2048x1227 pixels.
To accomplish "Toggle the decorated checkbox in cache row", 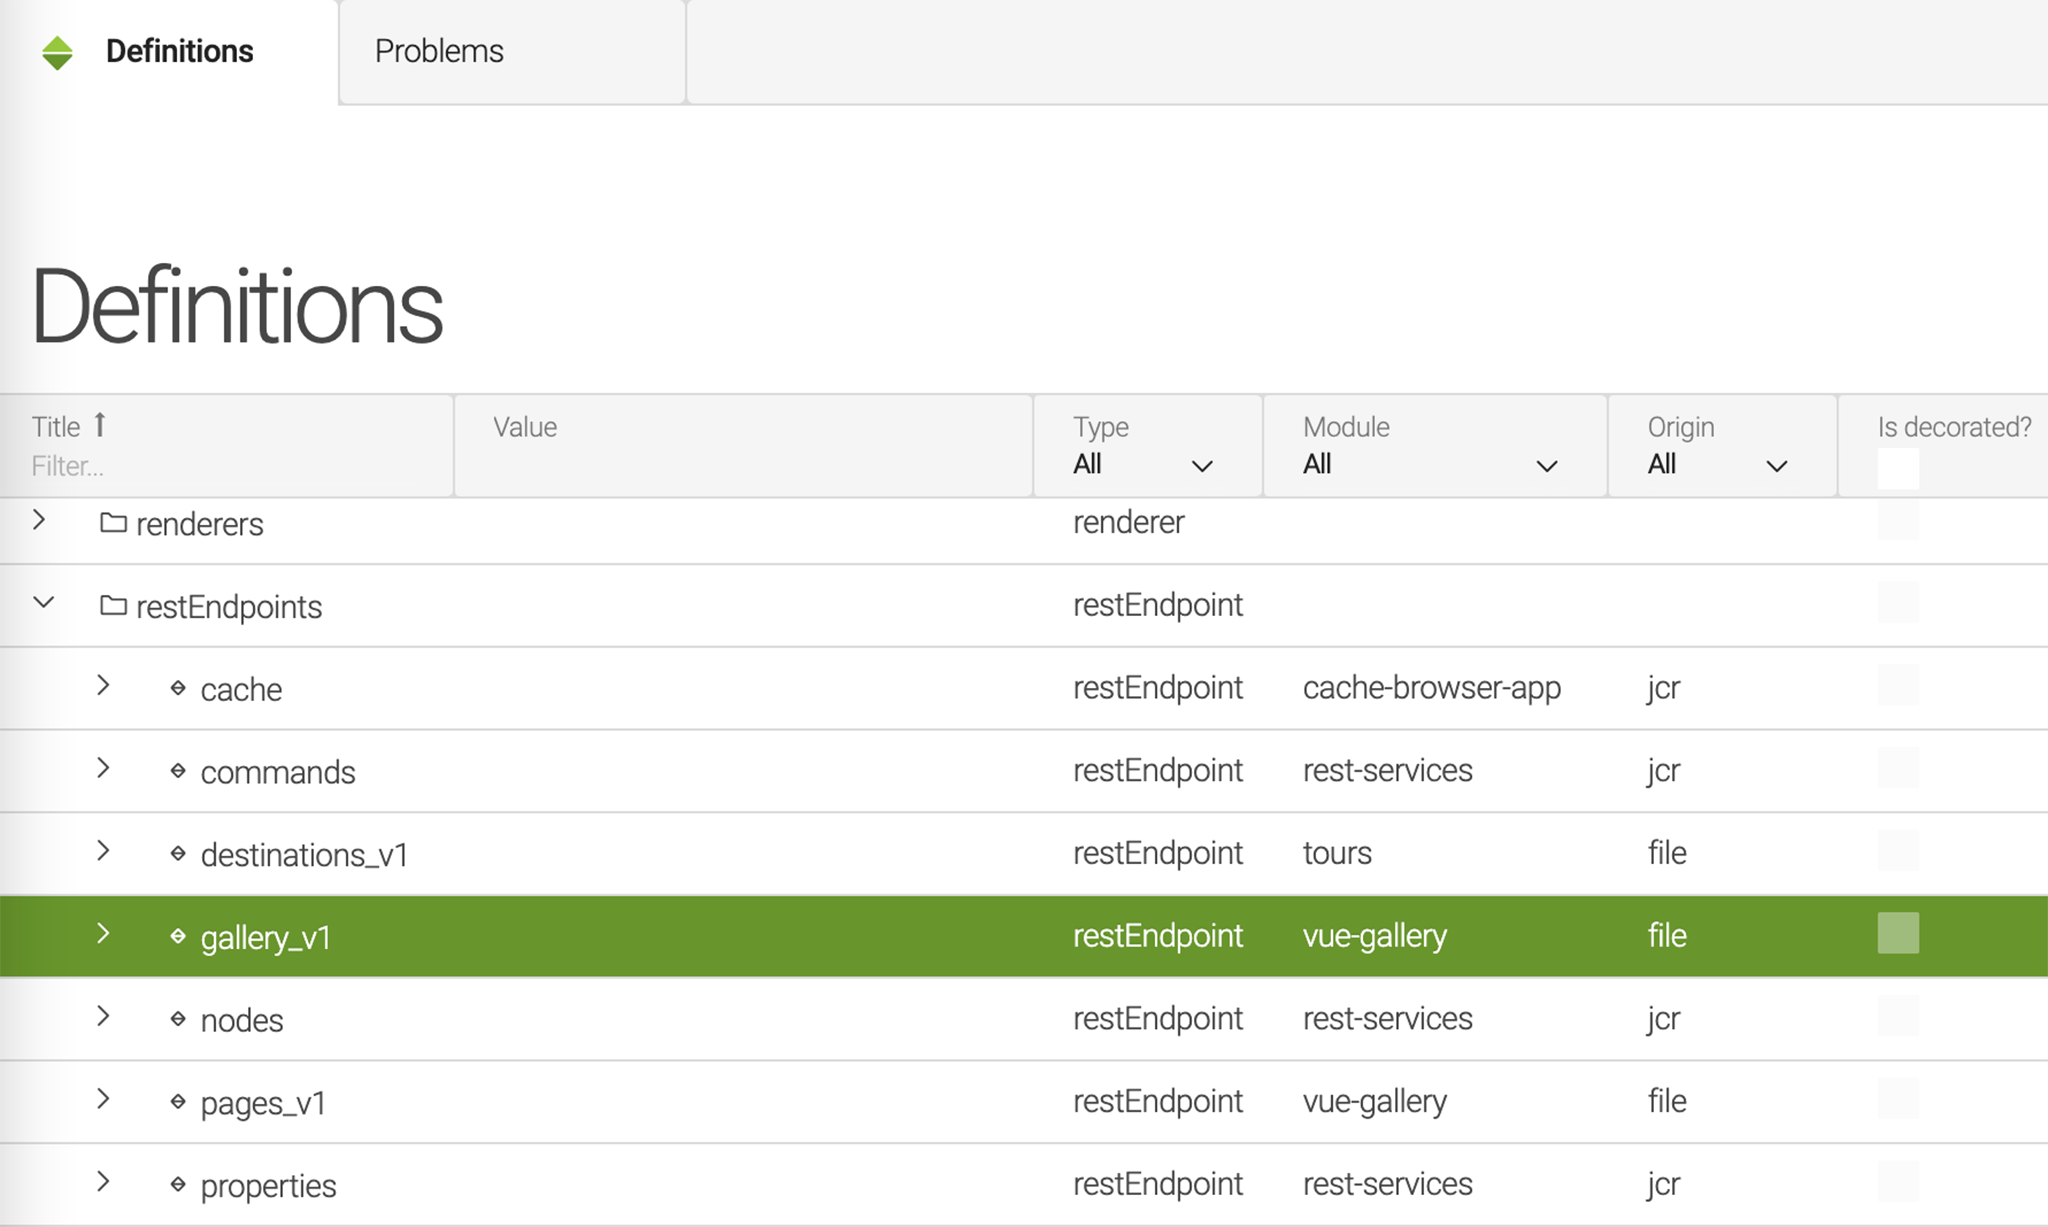I will click(1897, 685).
